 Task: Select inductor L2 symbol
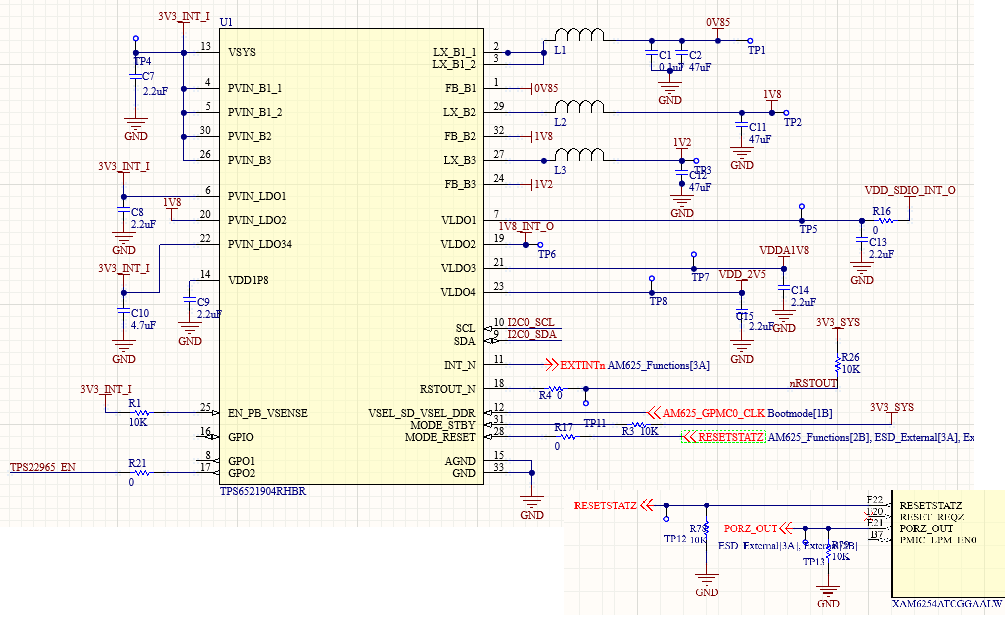pyautogui.click(x=579, y=107)
